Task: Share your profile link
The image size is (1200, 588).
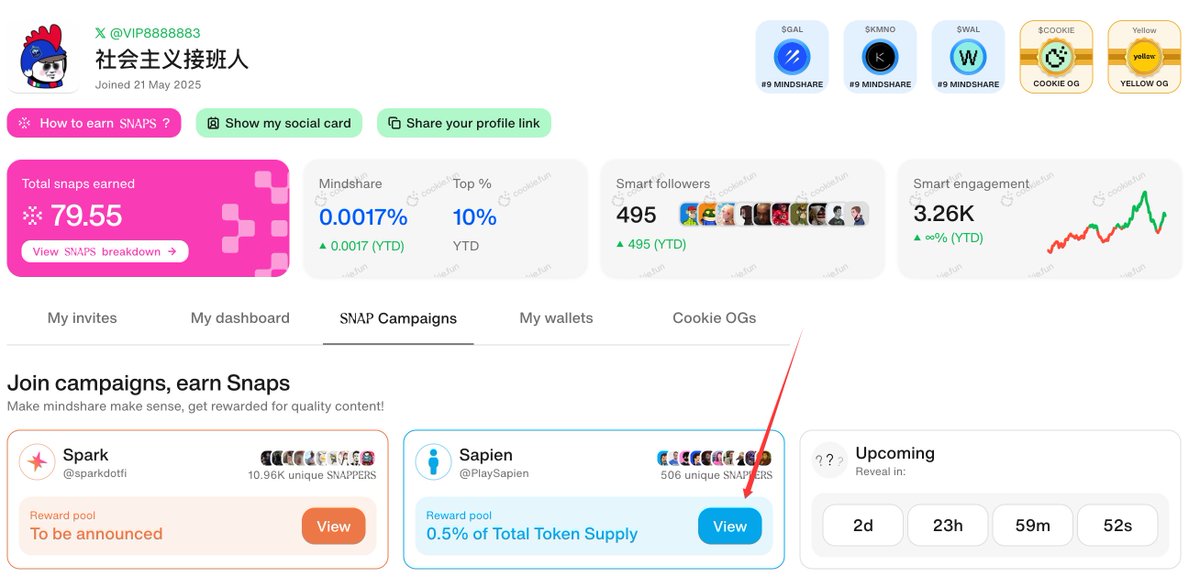Action: pos(464,123)
